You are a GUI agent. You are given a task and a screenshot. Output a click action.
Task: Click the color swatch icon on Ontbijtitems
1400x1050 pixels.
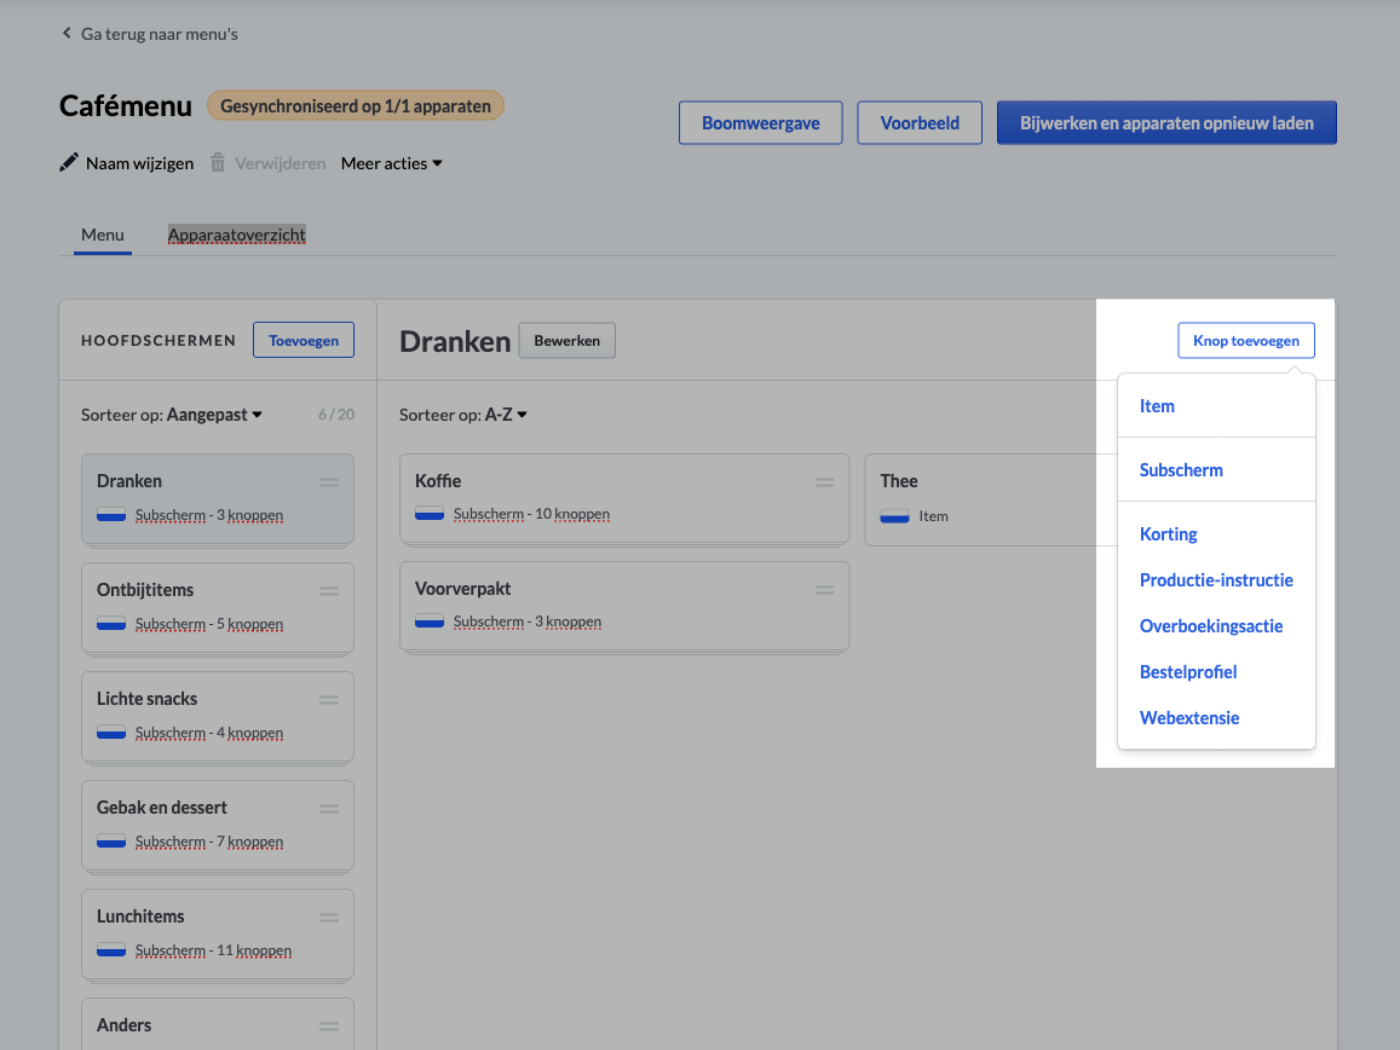pos(111,624)
